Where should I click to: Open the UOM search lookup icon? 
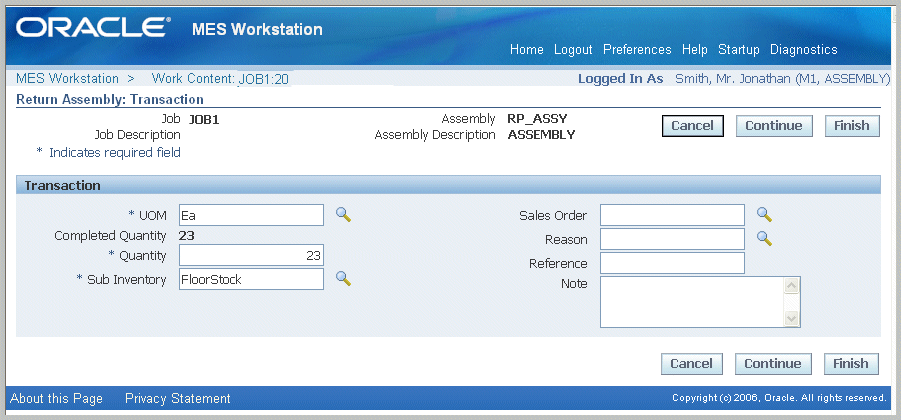pyautogui.click(x=344, y=215)
